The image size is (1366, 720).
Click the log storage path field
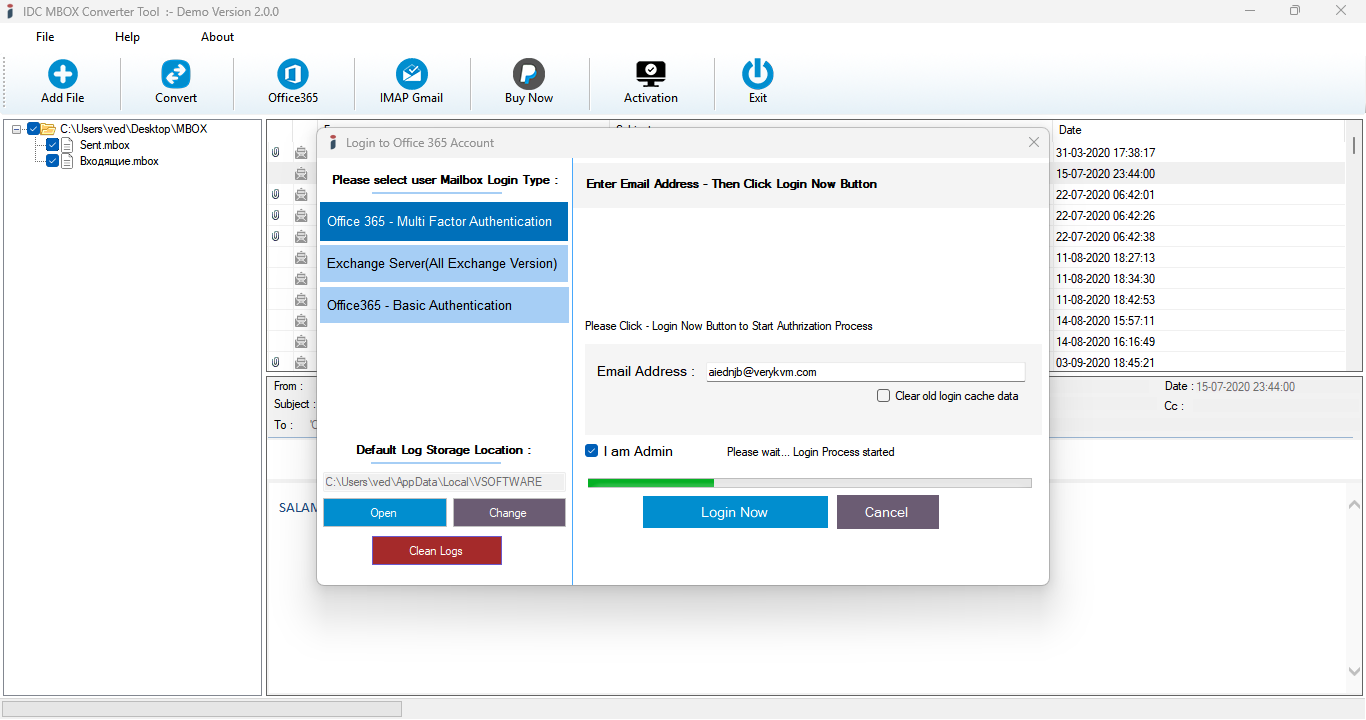[444, 482]
